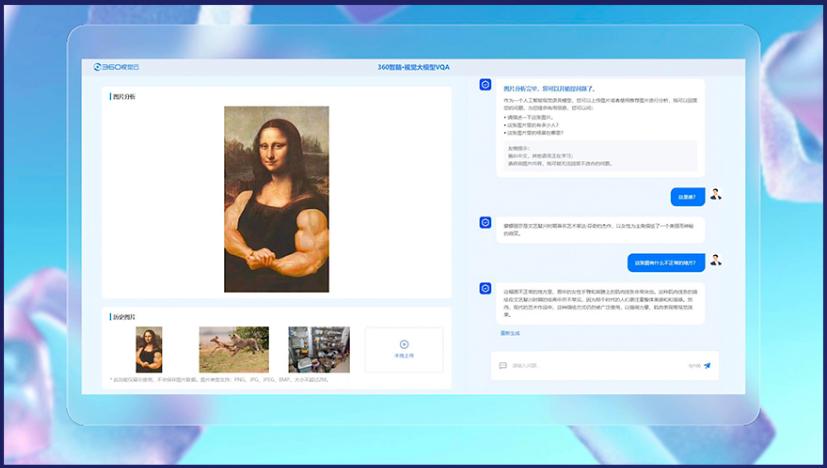
Task: Click the user avatar beside the first question
Action: point(715,195)
